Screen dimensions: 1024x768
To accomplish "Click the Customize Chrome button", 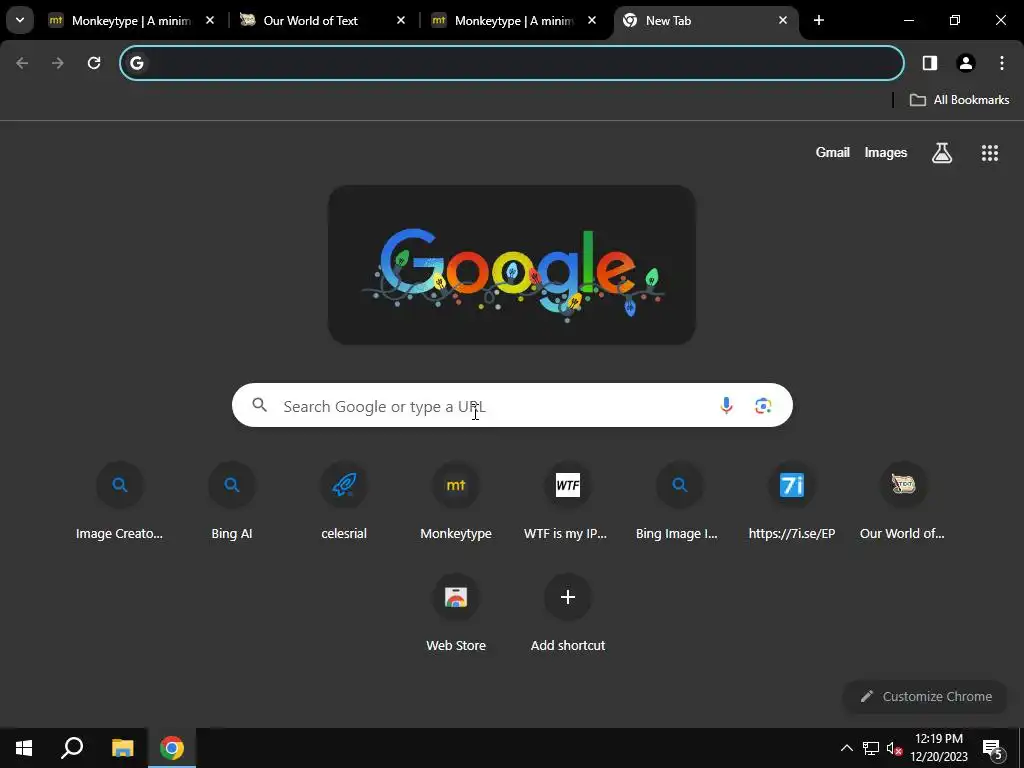I will tap(926, 696).
